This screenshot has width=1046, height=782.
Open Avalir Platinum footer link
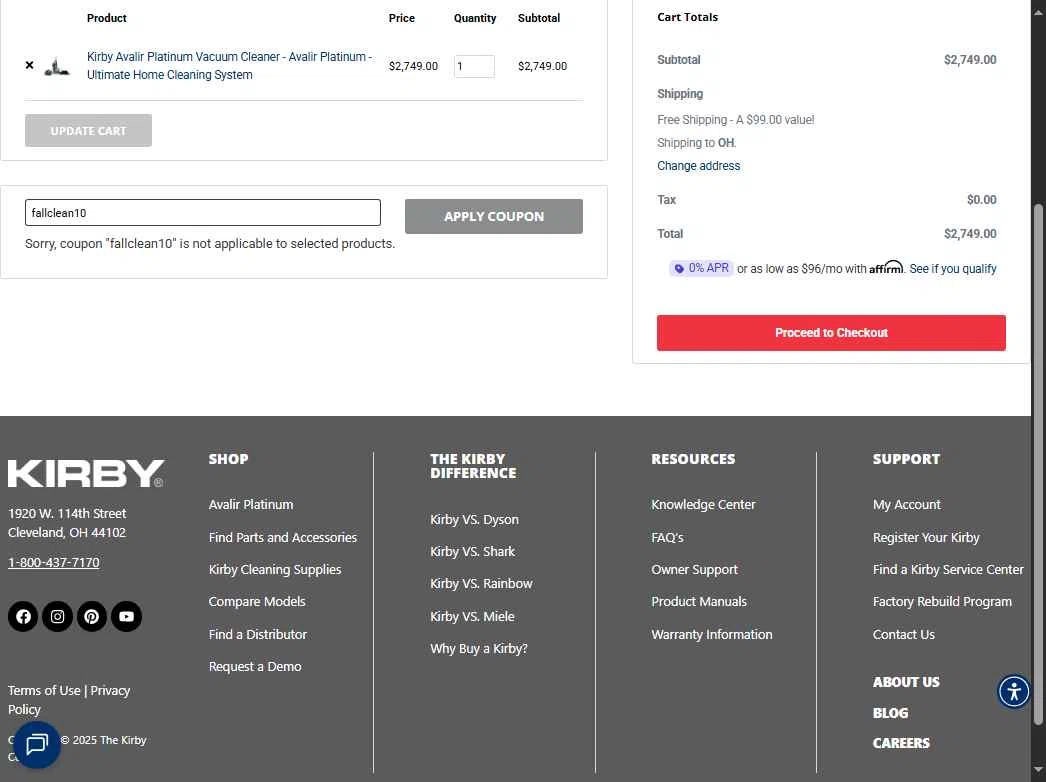tap(251, 504)
